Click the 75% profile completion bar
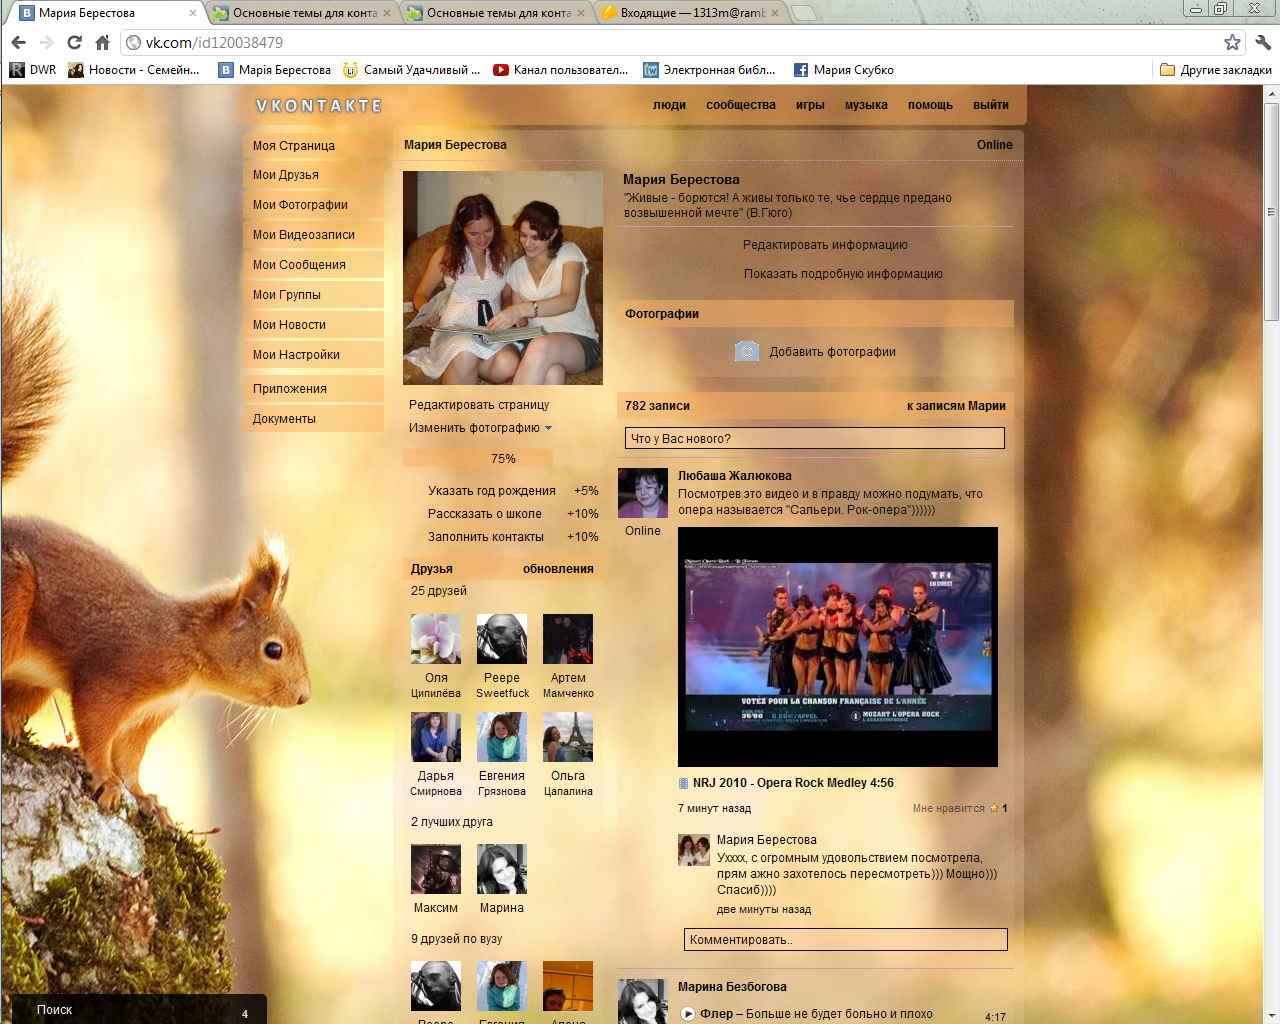Image resolution: width=1280 pixels, height=1024 pixels. tap(503, 459)
